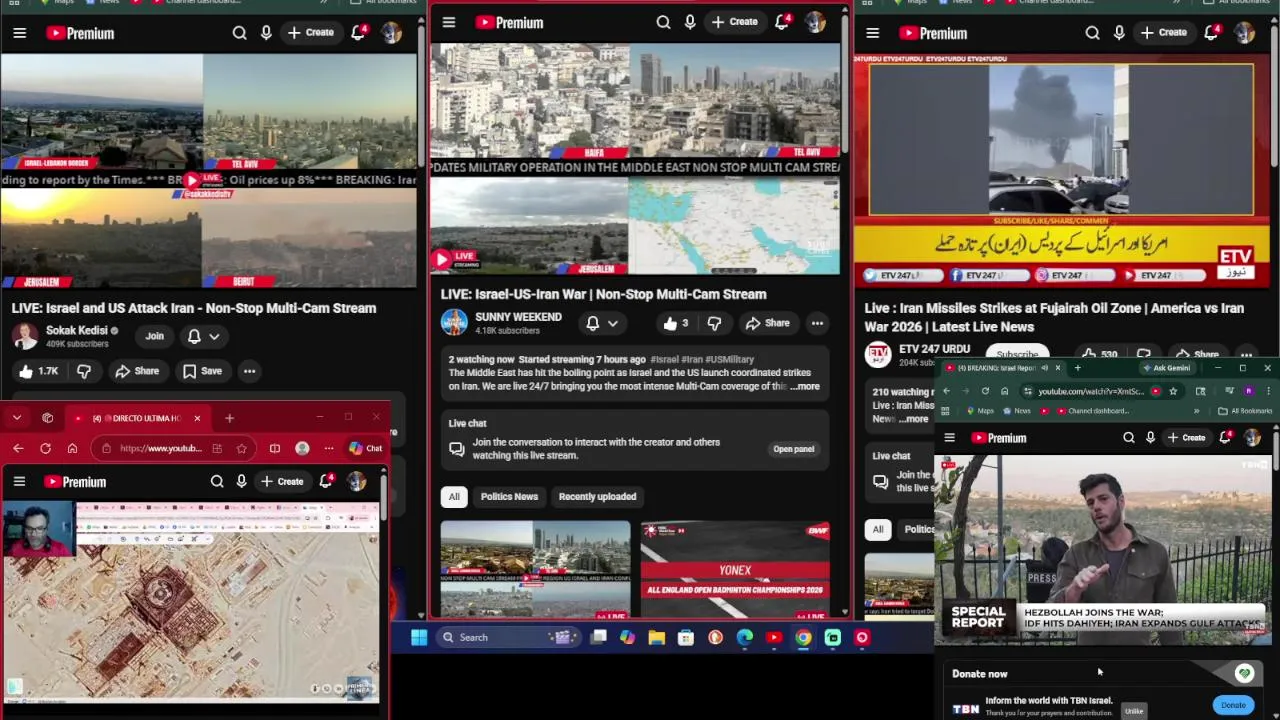Open guide menu in ETV 247 URDU window
Image resolution: width=1280 pixels, height=720 pixels.
[872, 33]
